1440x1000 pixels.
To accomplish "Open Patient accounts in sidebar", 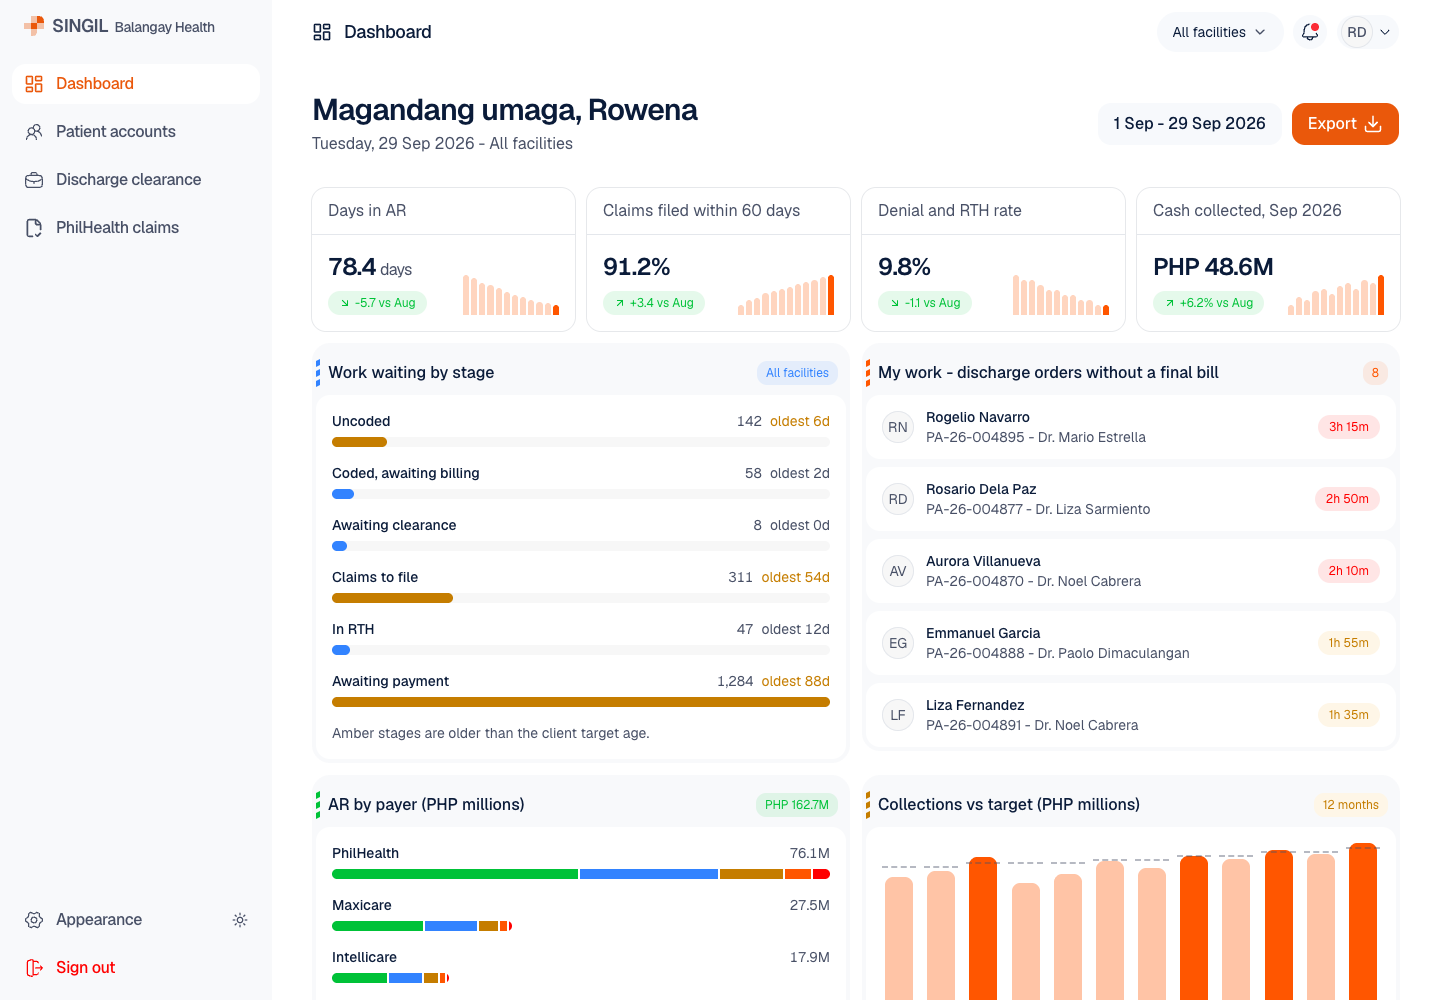I will pos(136,132).
